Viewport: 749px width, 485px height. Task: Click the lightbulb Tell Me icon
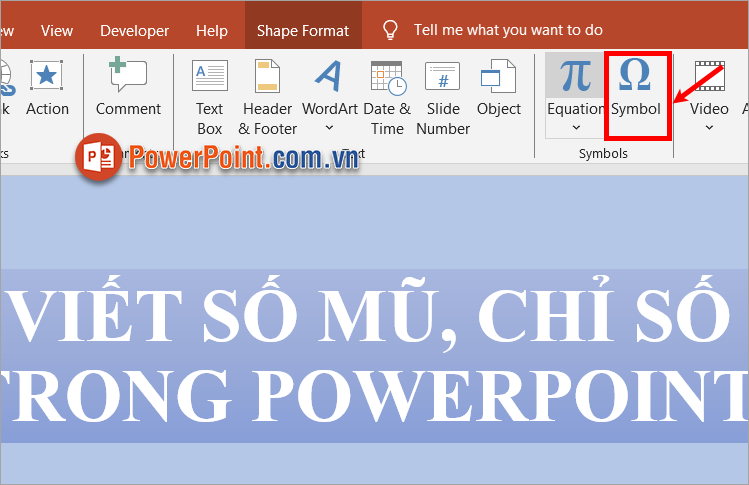[x=390, y=30]
